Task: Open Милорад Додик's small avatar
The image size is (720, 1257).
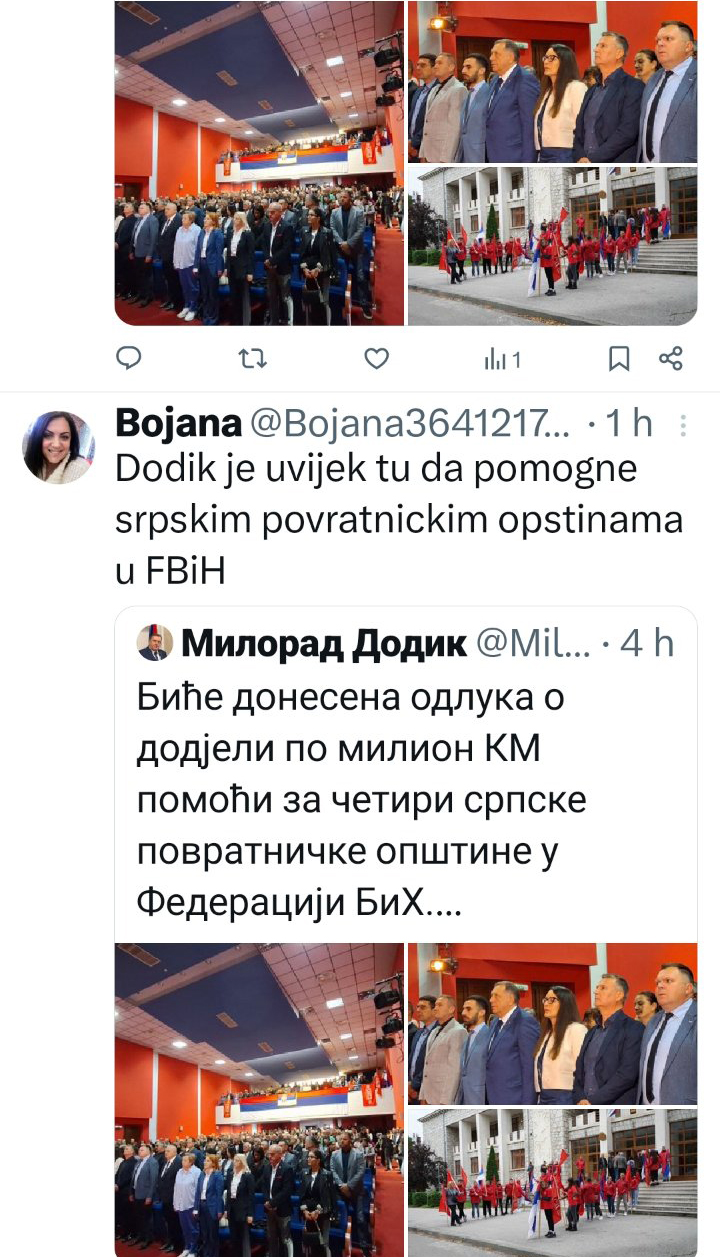Action: click(x=153, y=644)
